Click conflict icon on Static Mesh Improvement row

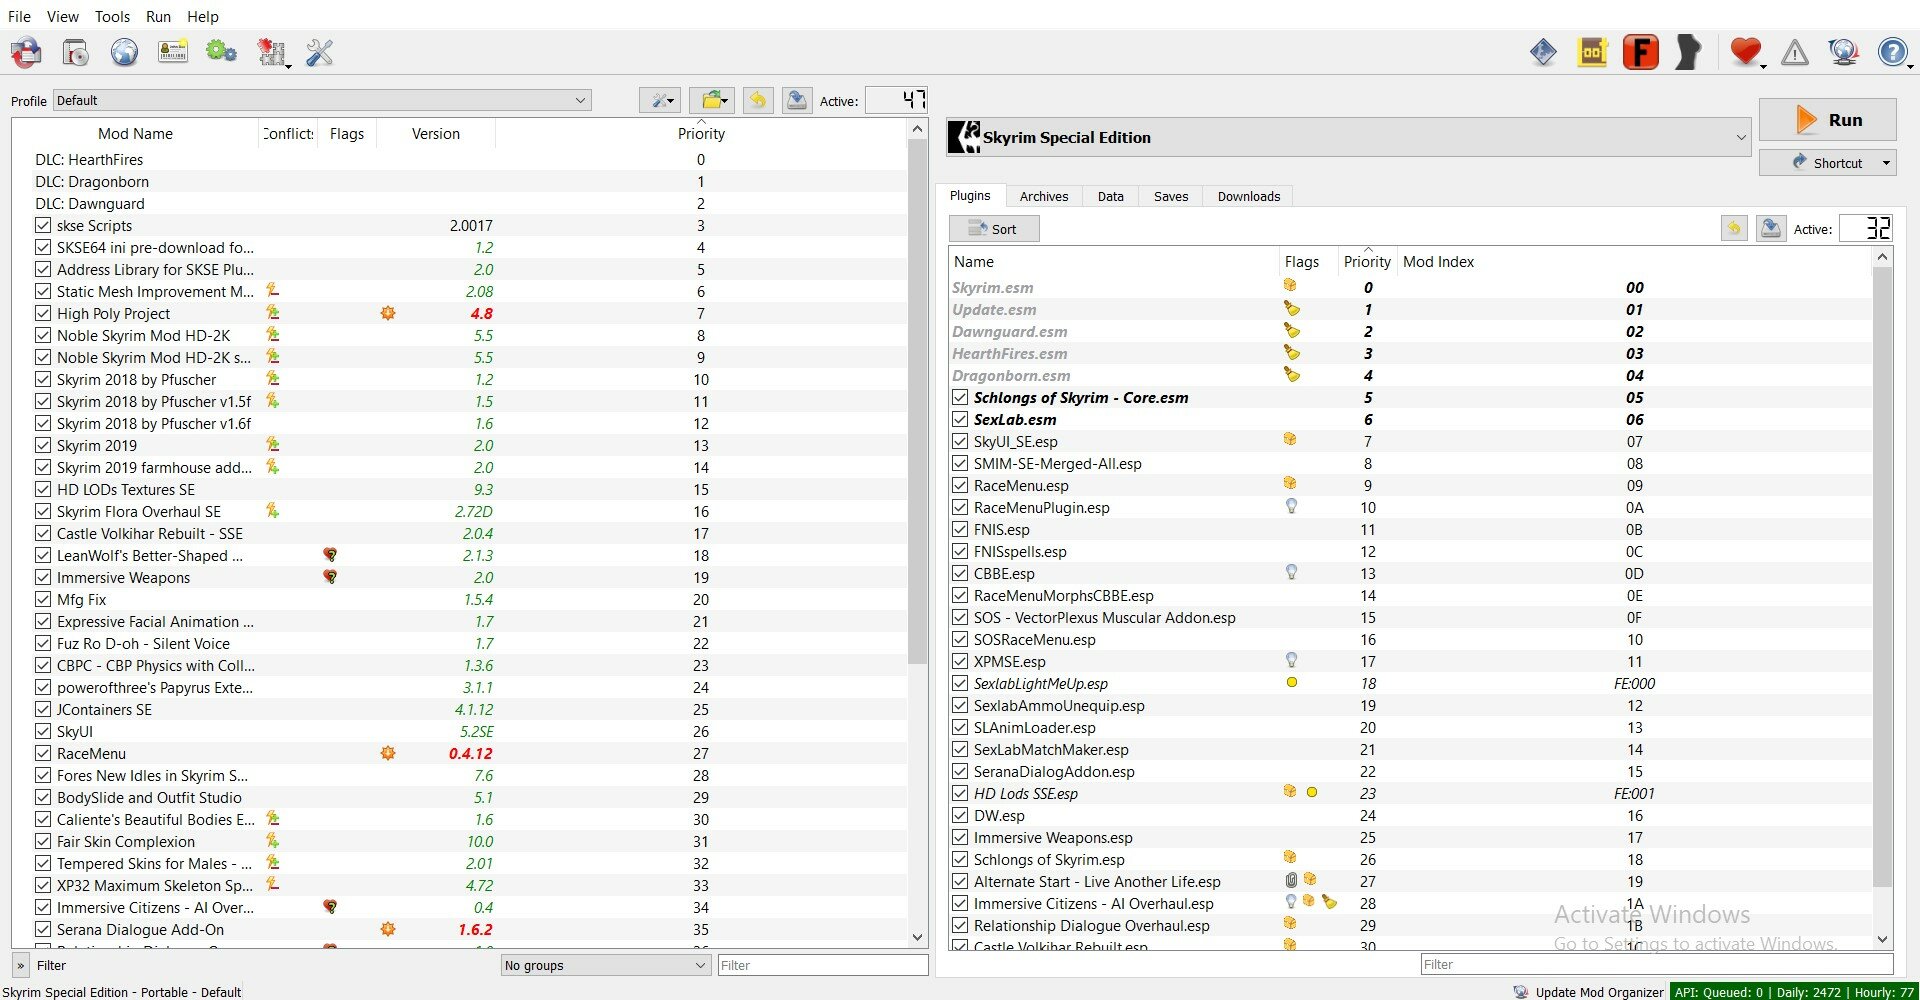click(x=272, y=291)
